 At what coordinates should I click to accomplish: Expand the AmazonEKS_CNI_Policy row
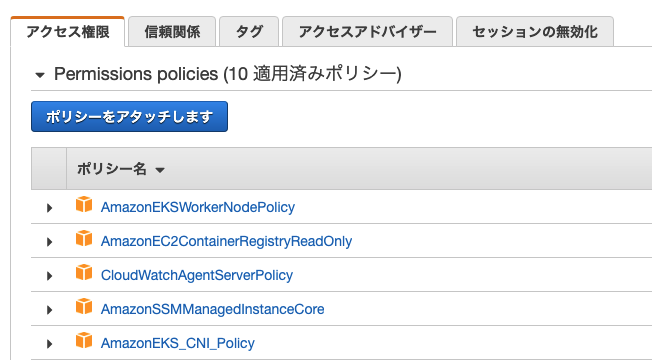pos(49,344)
